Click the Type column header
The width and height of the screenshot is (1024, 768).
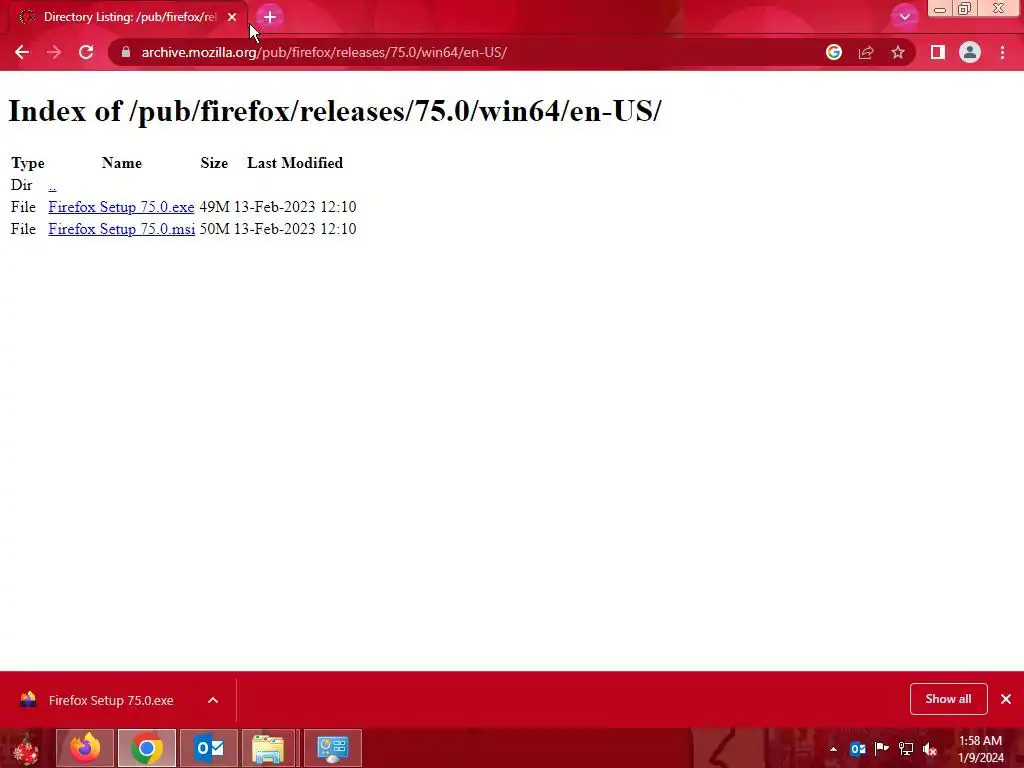(27, 163)
